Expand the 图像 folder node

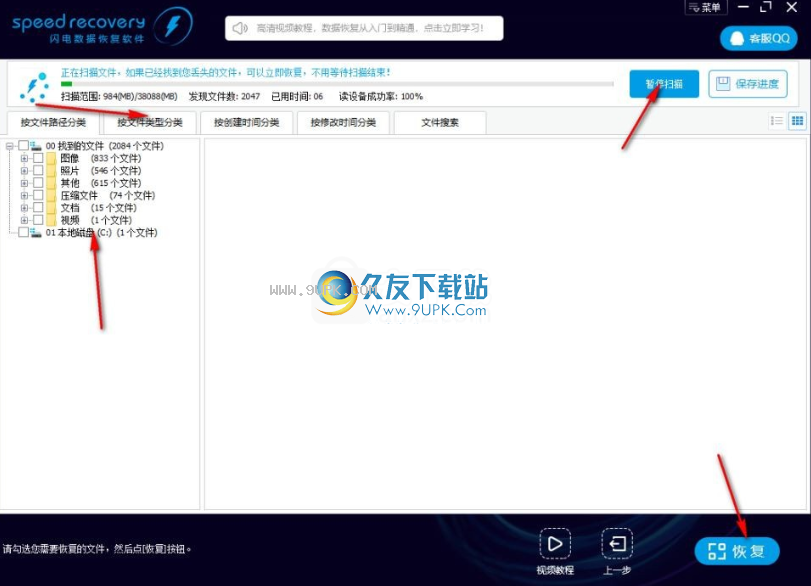[24, 158]
